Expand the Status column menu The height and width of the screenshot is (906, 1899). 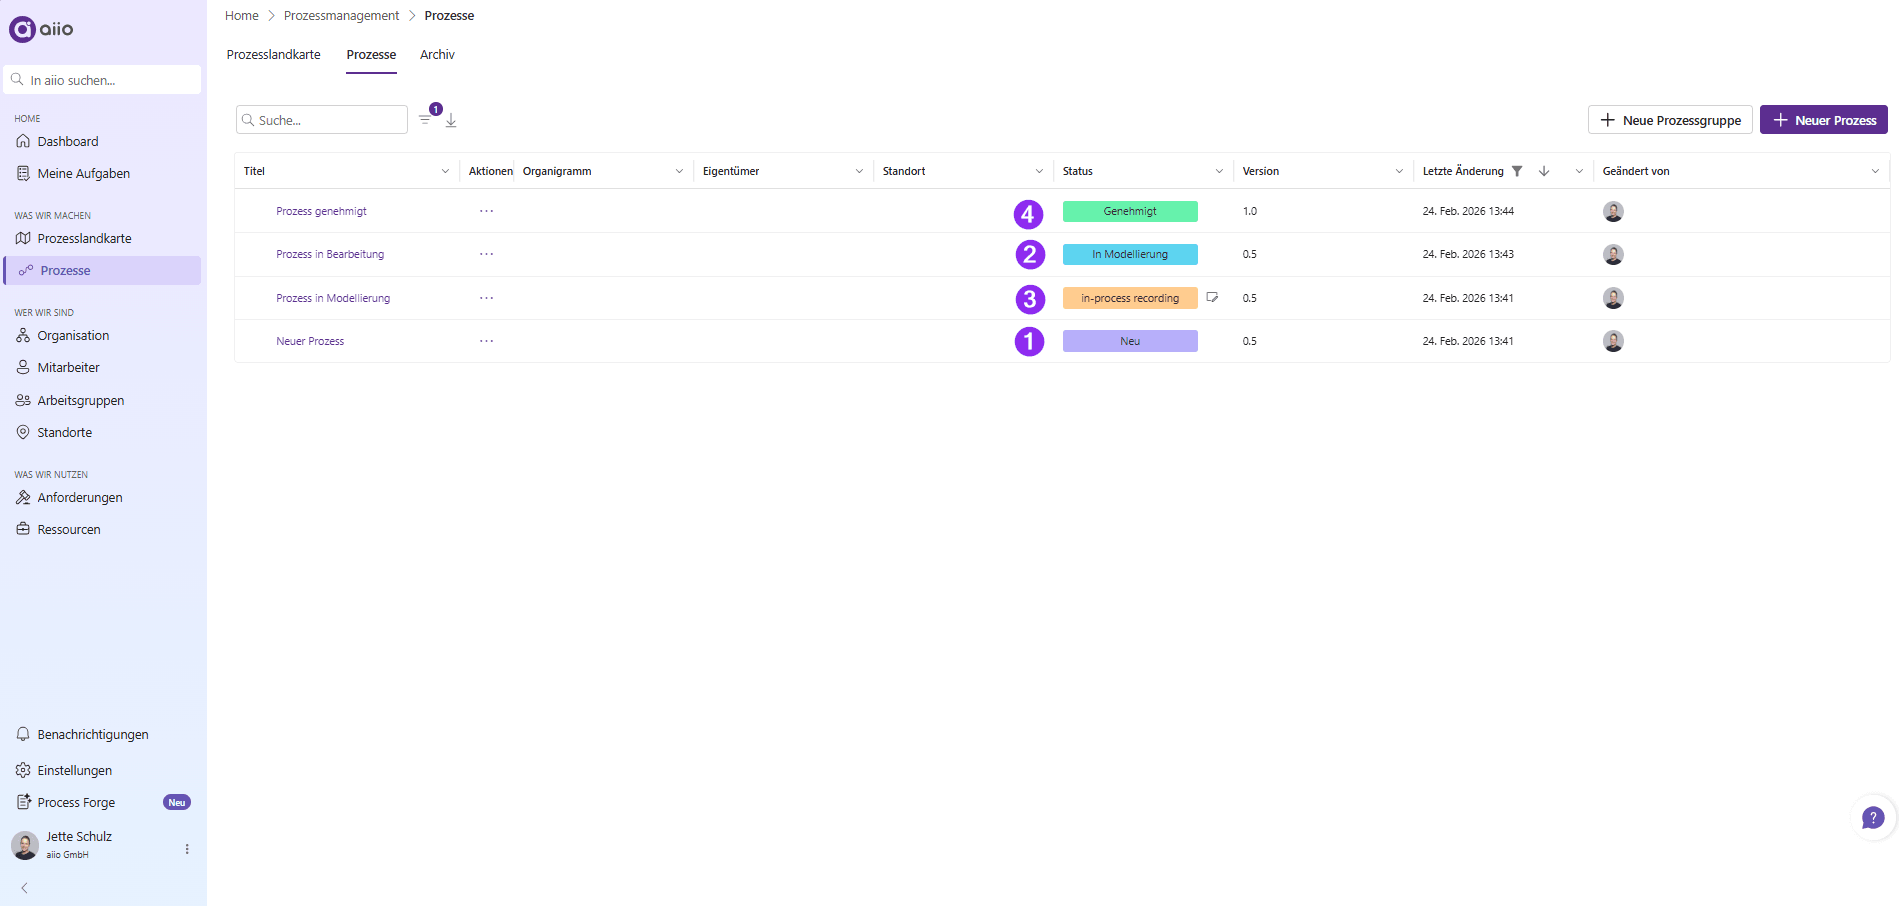pyautogui.click(x=1219, y=171)
